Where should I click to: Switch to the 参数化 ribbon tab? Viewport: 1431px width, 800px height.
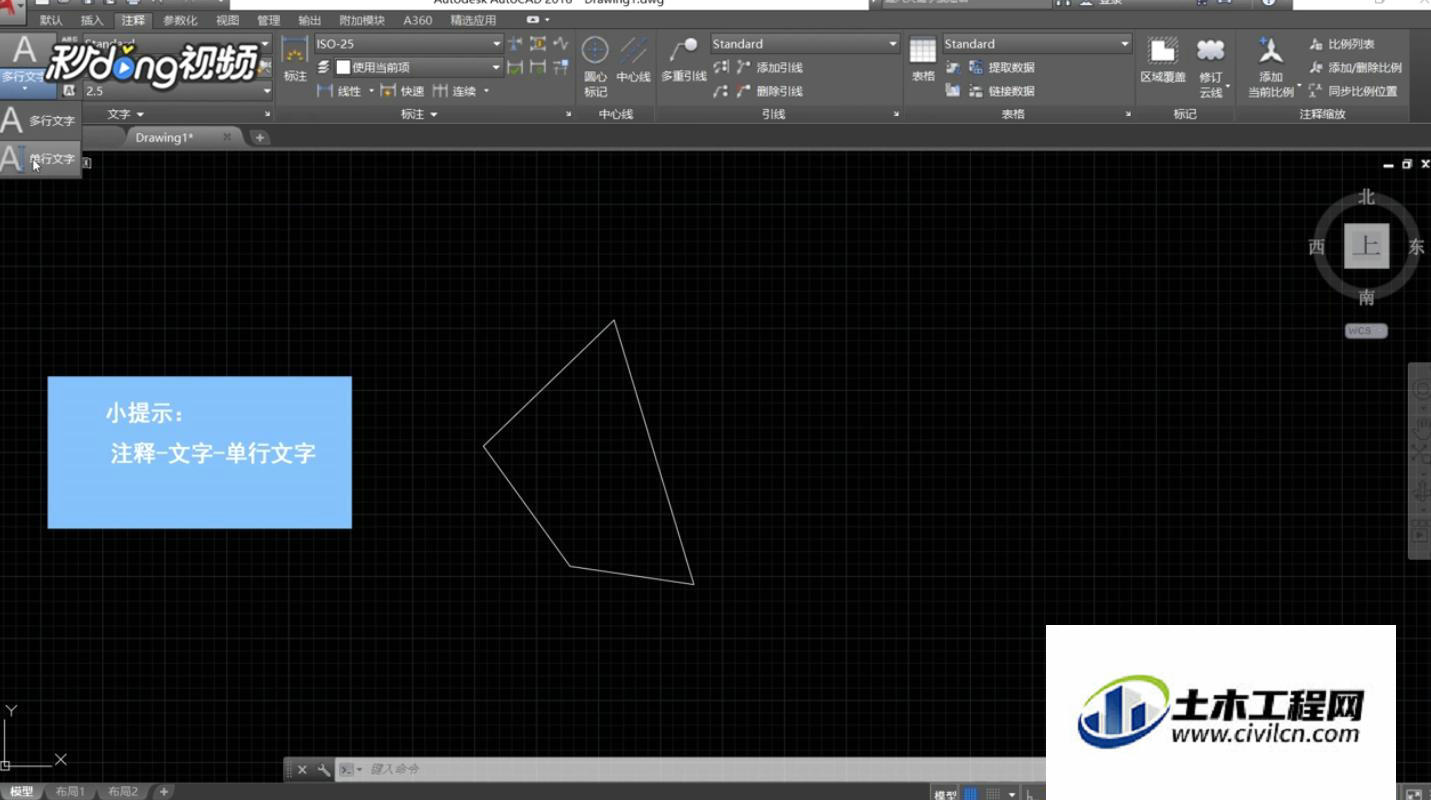point(180,20)
